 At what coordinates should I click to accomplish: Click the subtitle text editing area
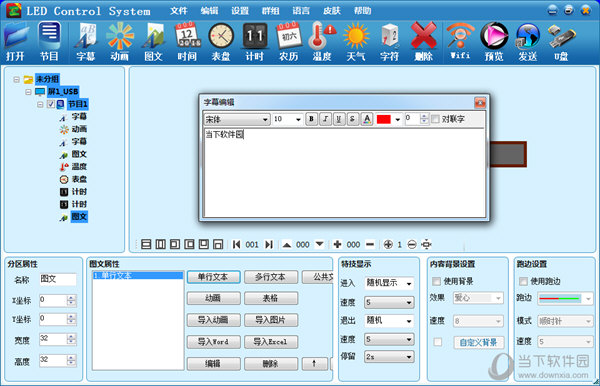point(345,173)
